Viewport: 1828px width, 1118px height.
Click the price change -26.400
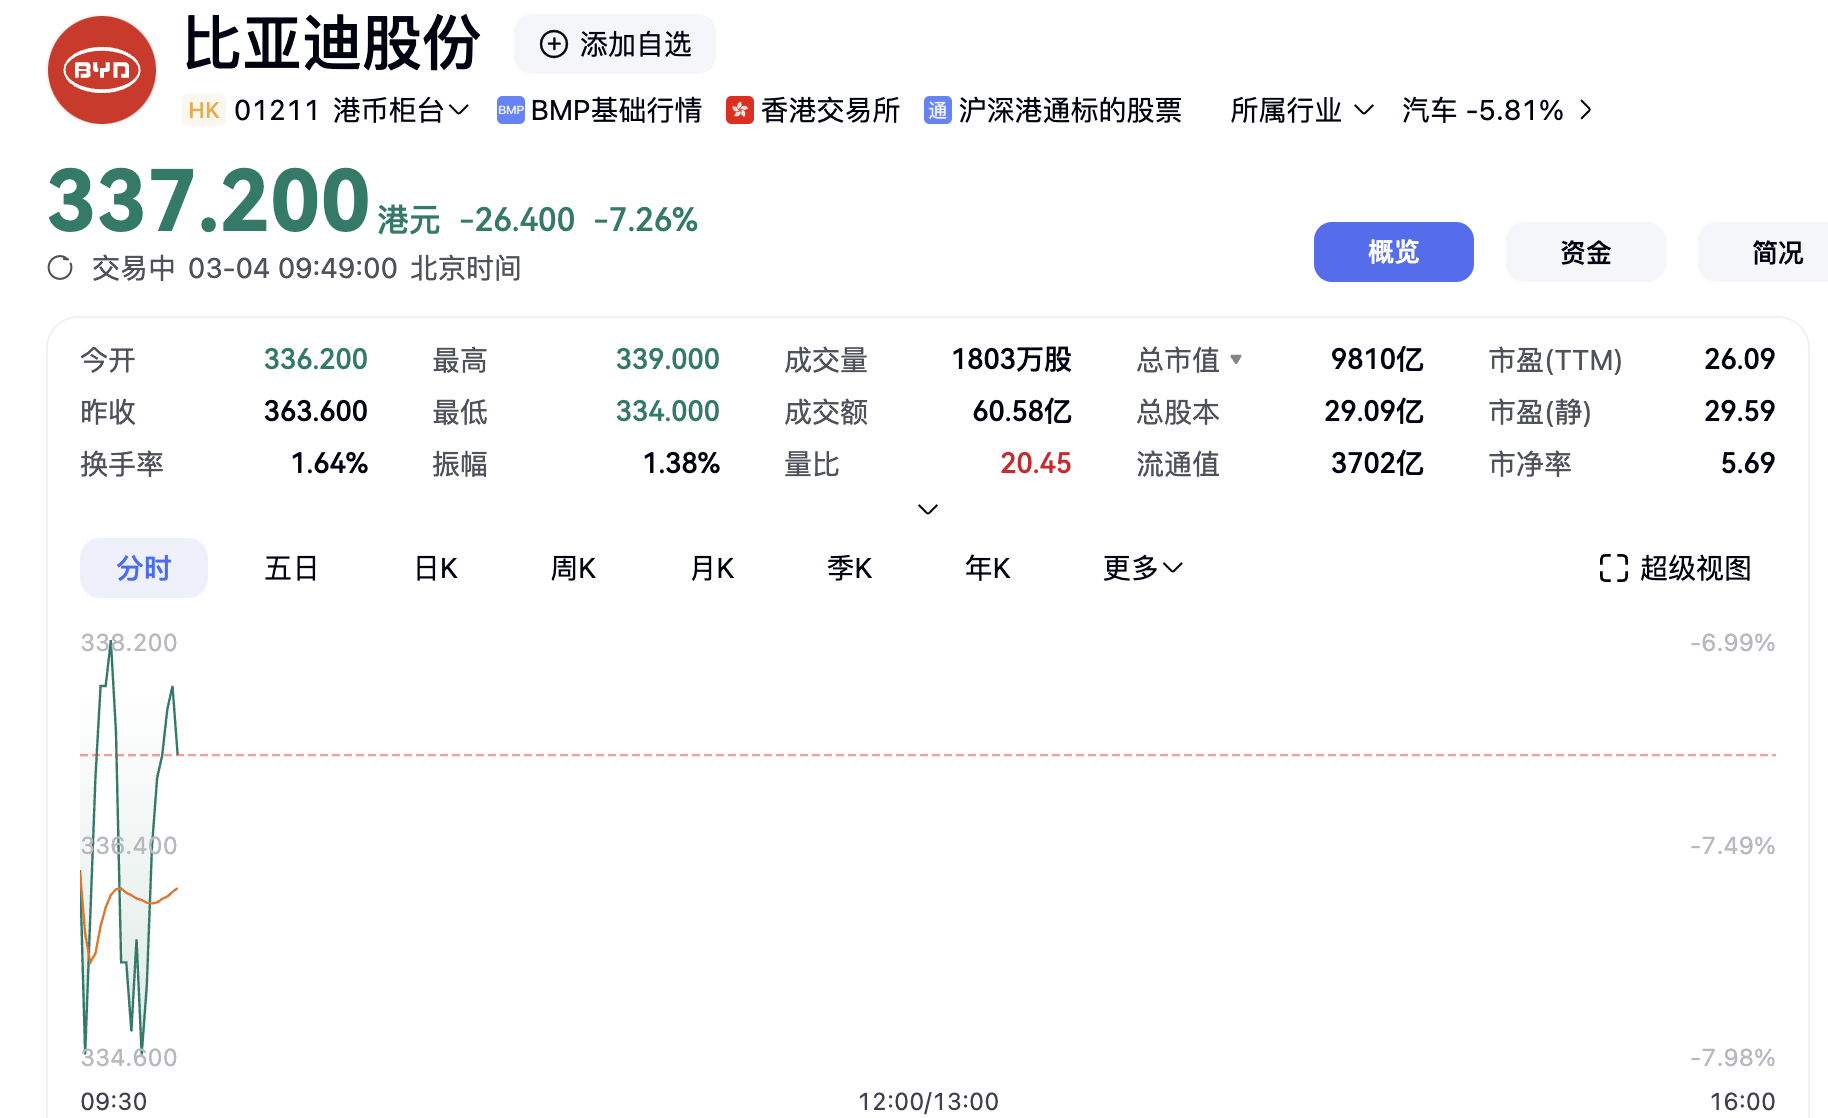[517, 219]
